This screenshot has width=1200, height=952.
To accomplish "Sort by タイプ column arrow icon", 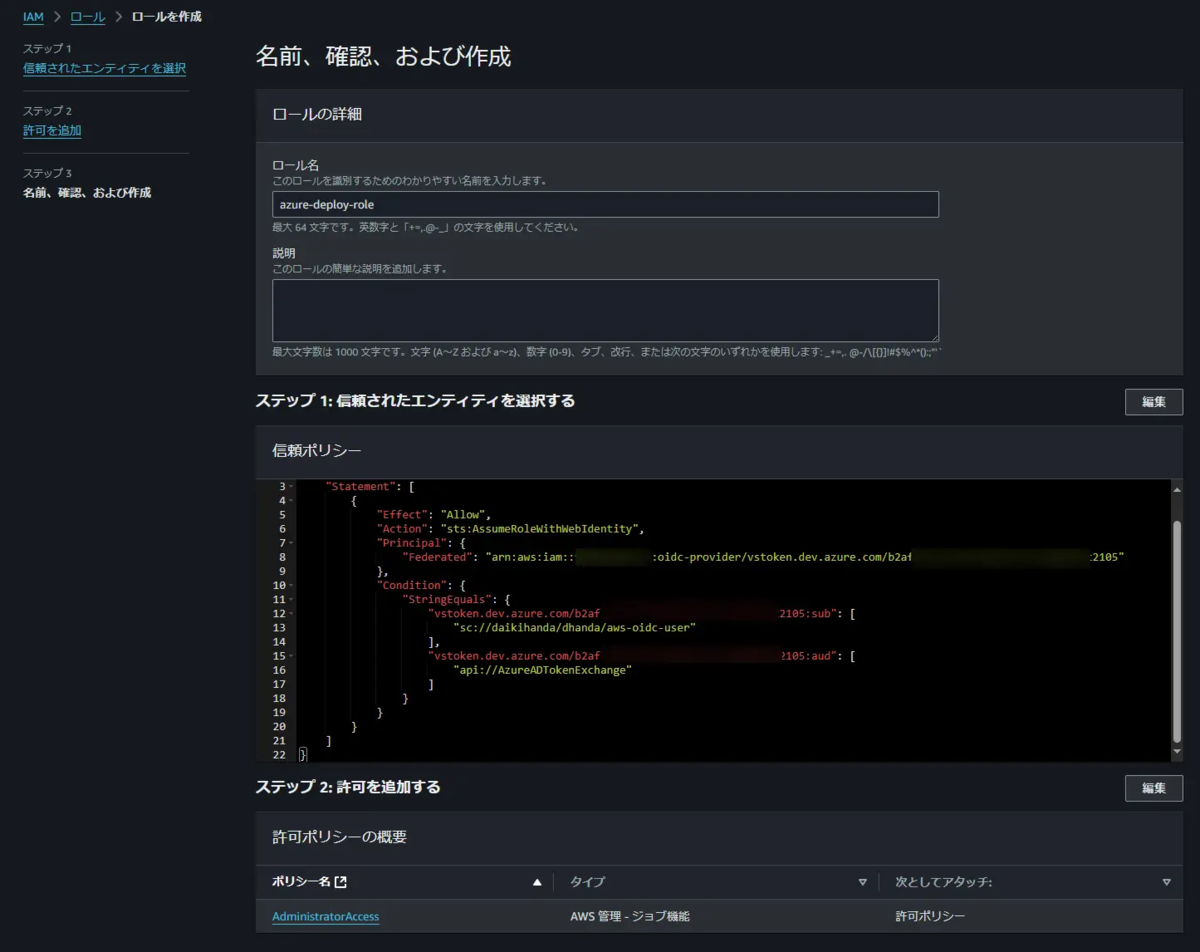I will point(862,882).
